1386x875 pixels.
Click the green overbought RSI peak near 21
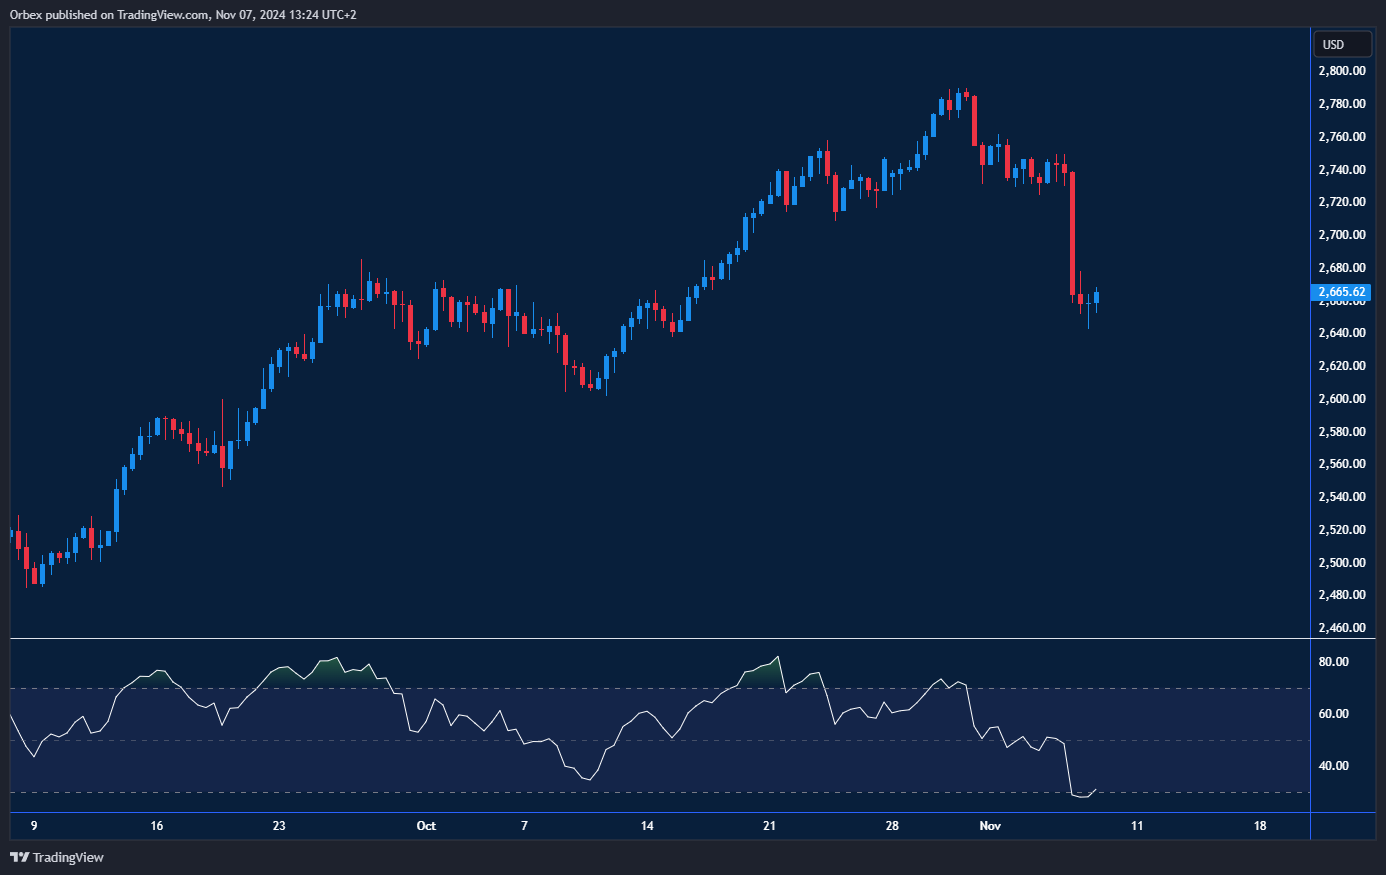768,668
